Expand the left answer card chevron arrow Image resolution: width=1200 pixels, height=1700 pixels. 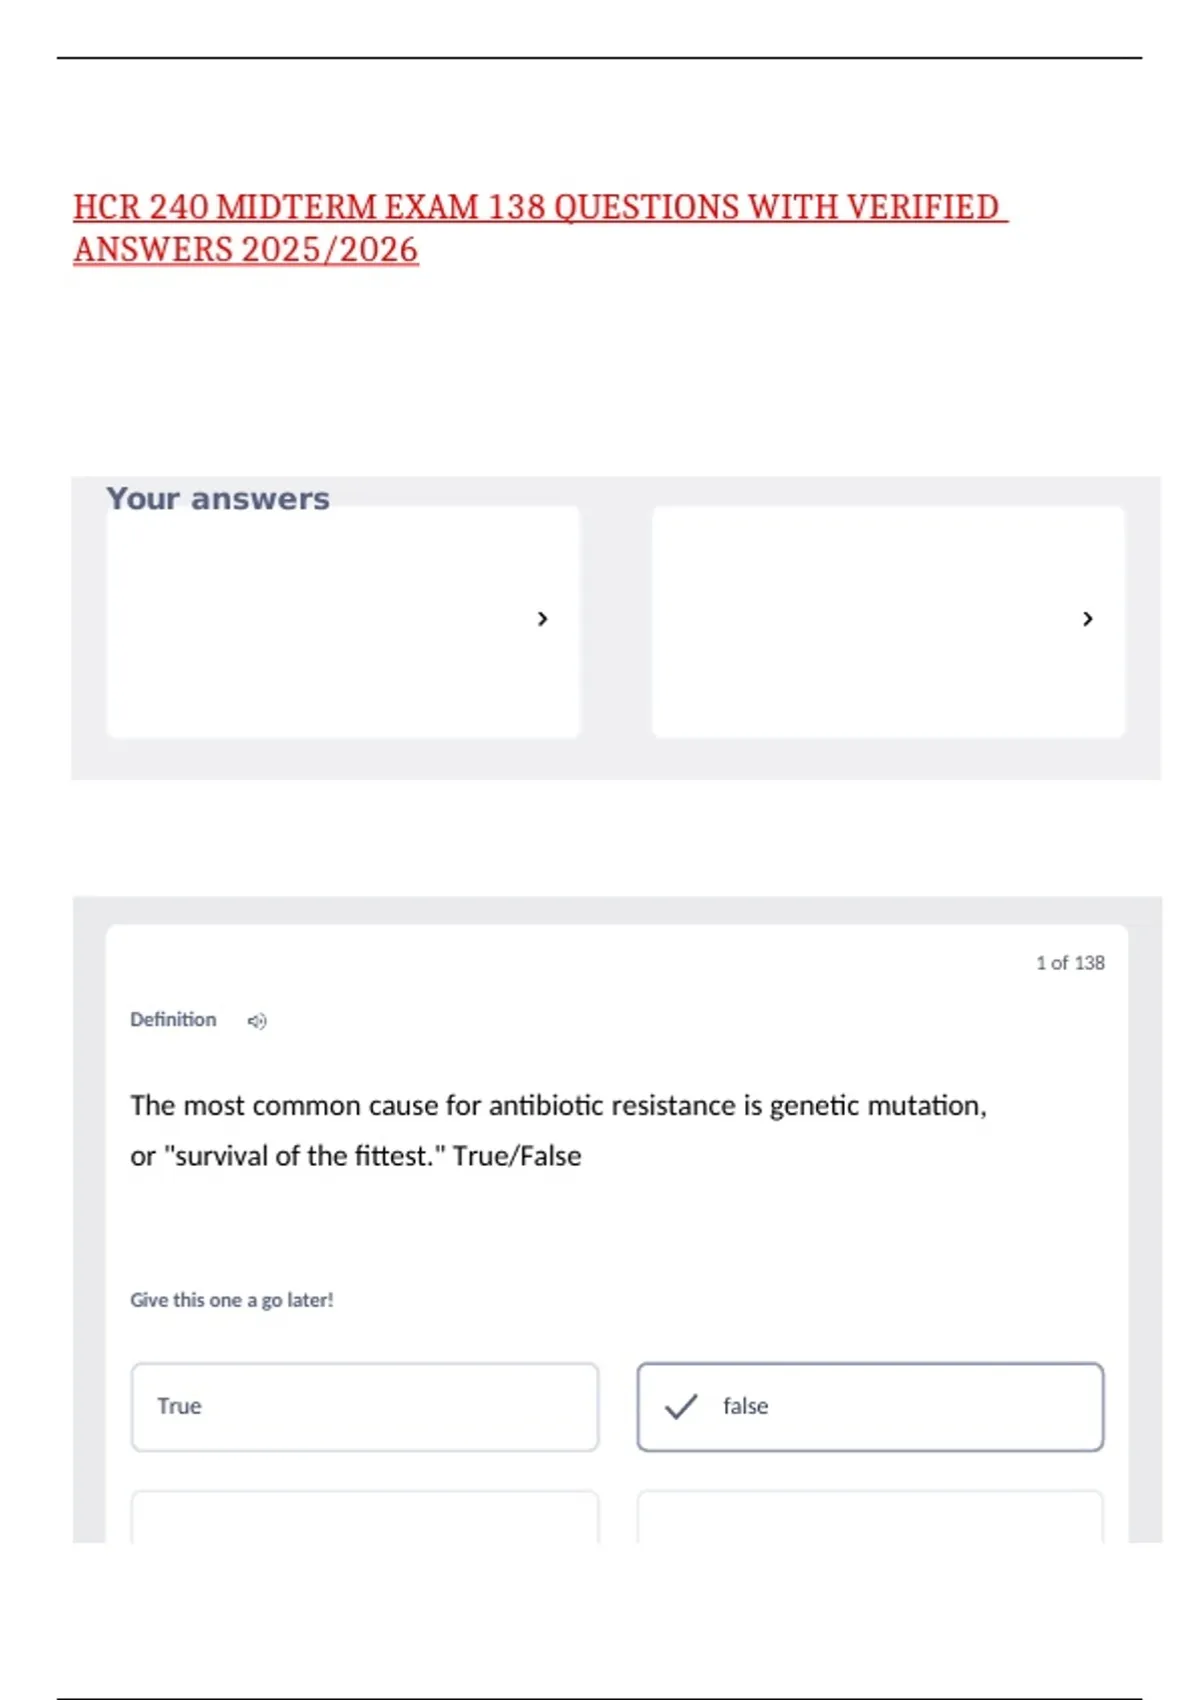tap(542, 619)
